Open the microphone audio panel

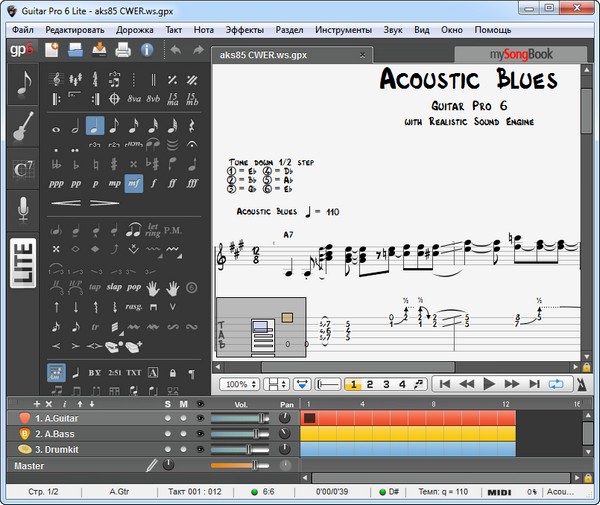click(x=24, y=209)
